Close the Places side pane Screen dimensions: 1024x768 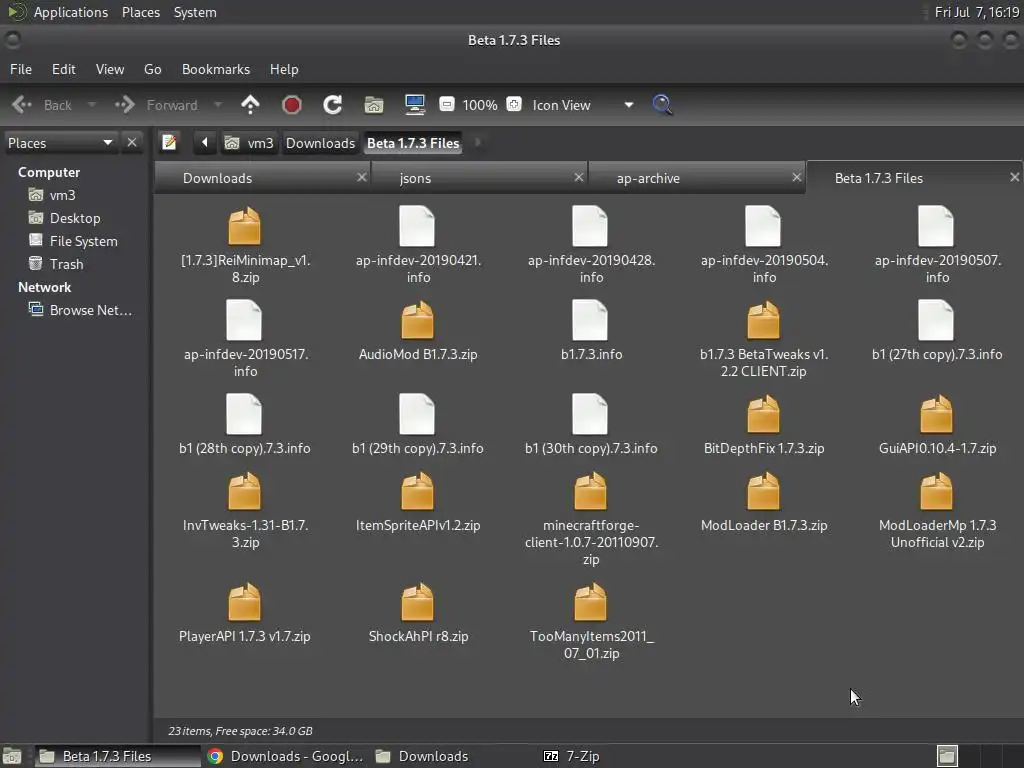click(132, 142)
